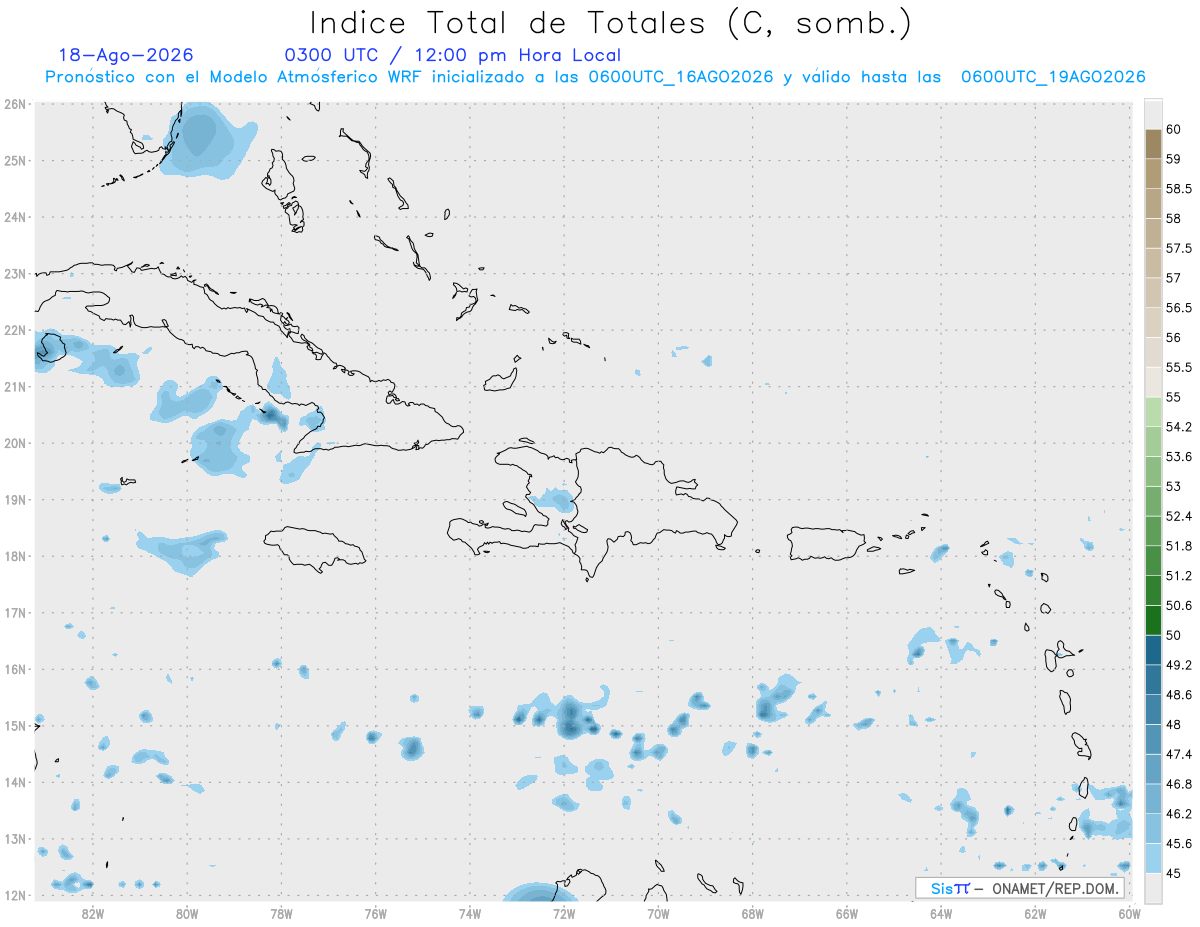Image resolution: width=1200 pixels, height=927 pixels.
Task: Click the "24N" latitude label
Action: click(15, 217)
